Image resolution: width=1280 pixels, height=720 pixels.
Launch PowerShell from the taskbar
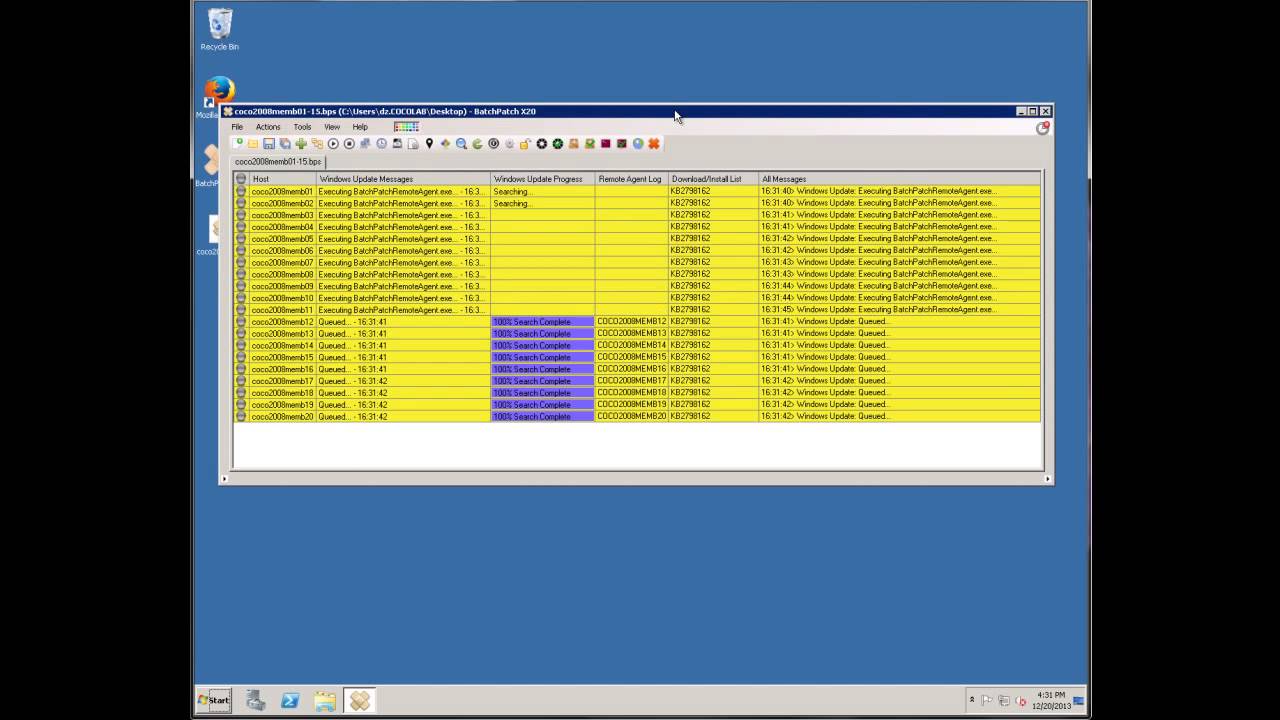pyautogui.click(x=290, y=700)
